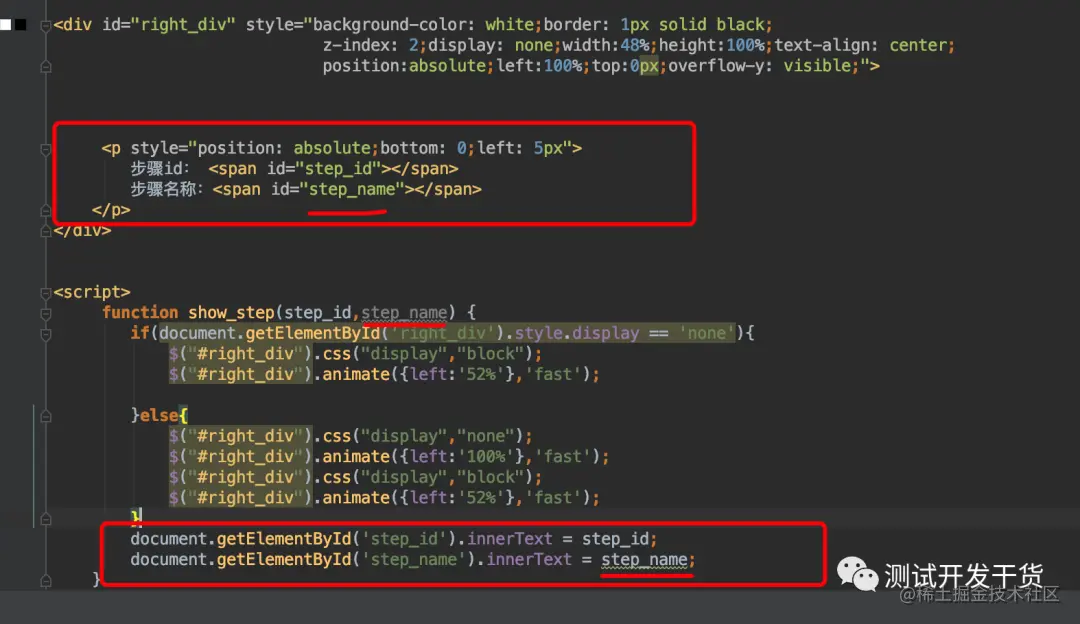Click fold end marker at else closing brace
1080x624 pixels.
pos(45,519)
